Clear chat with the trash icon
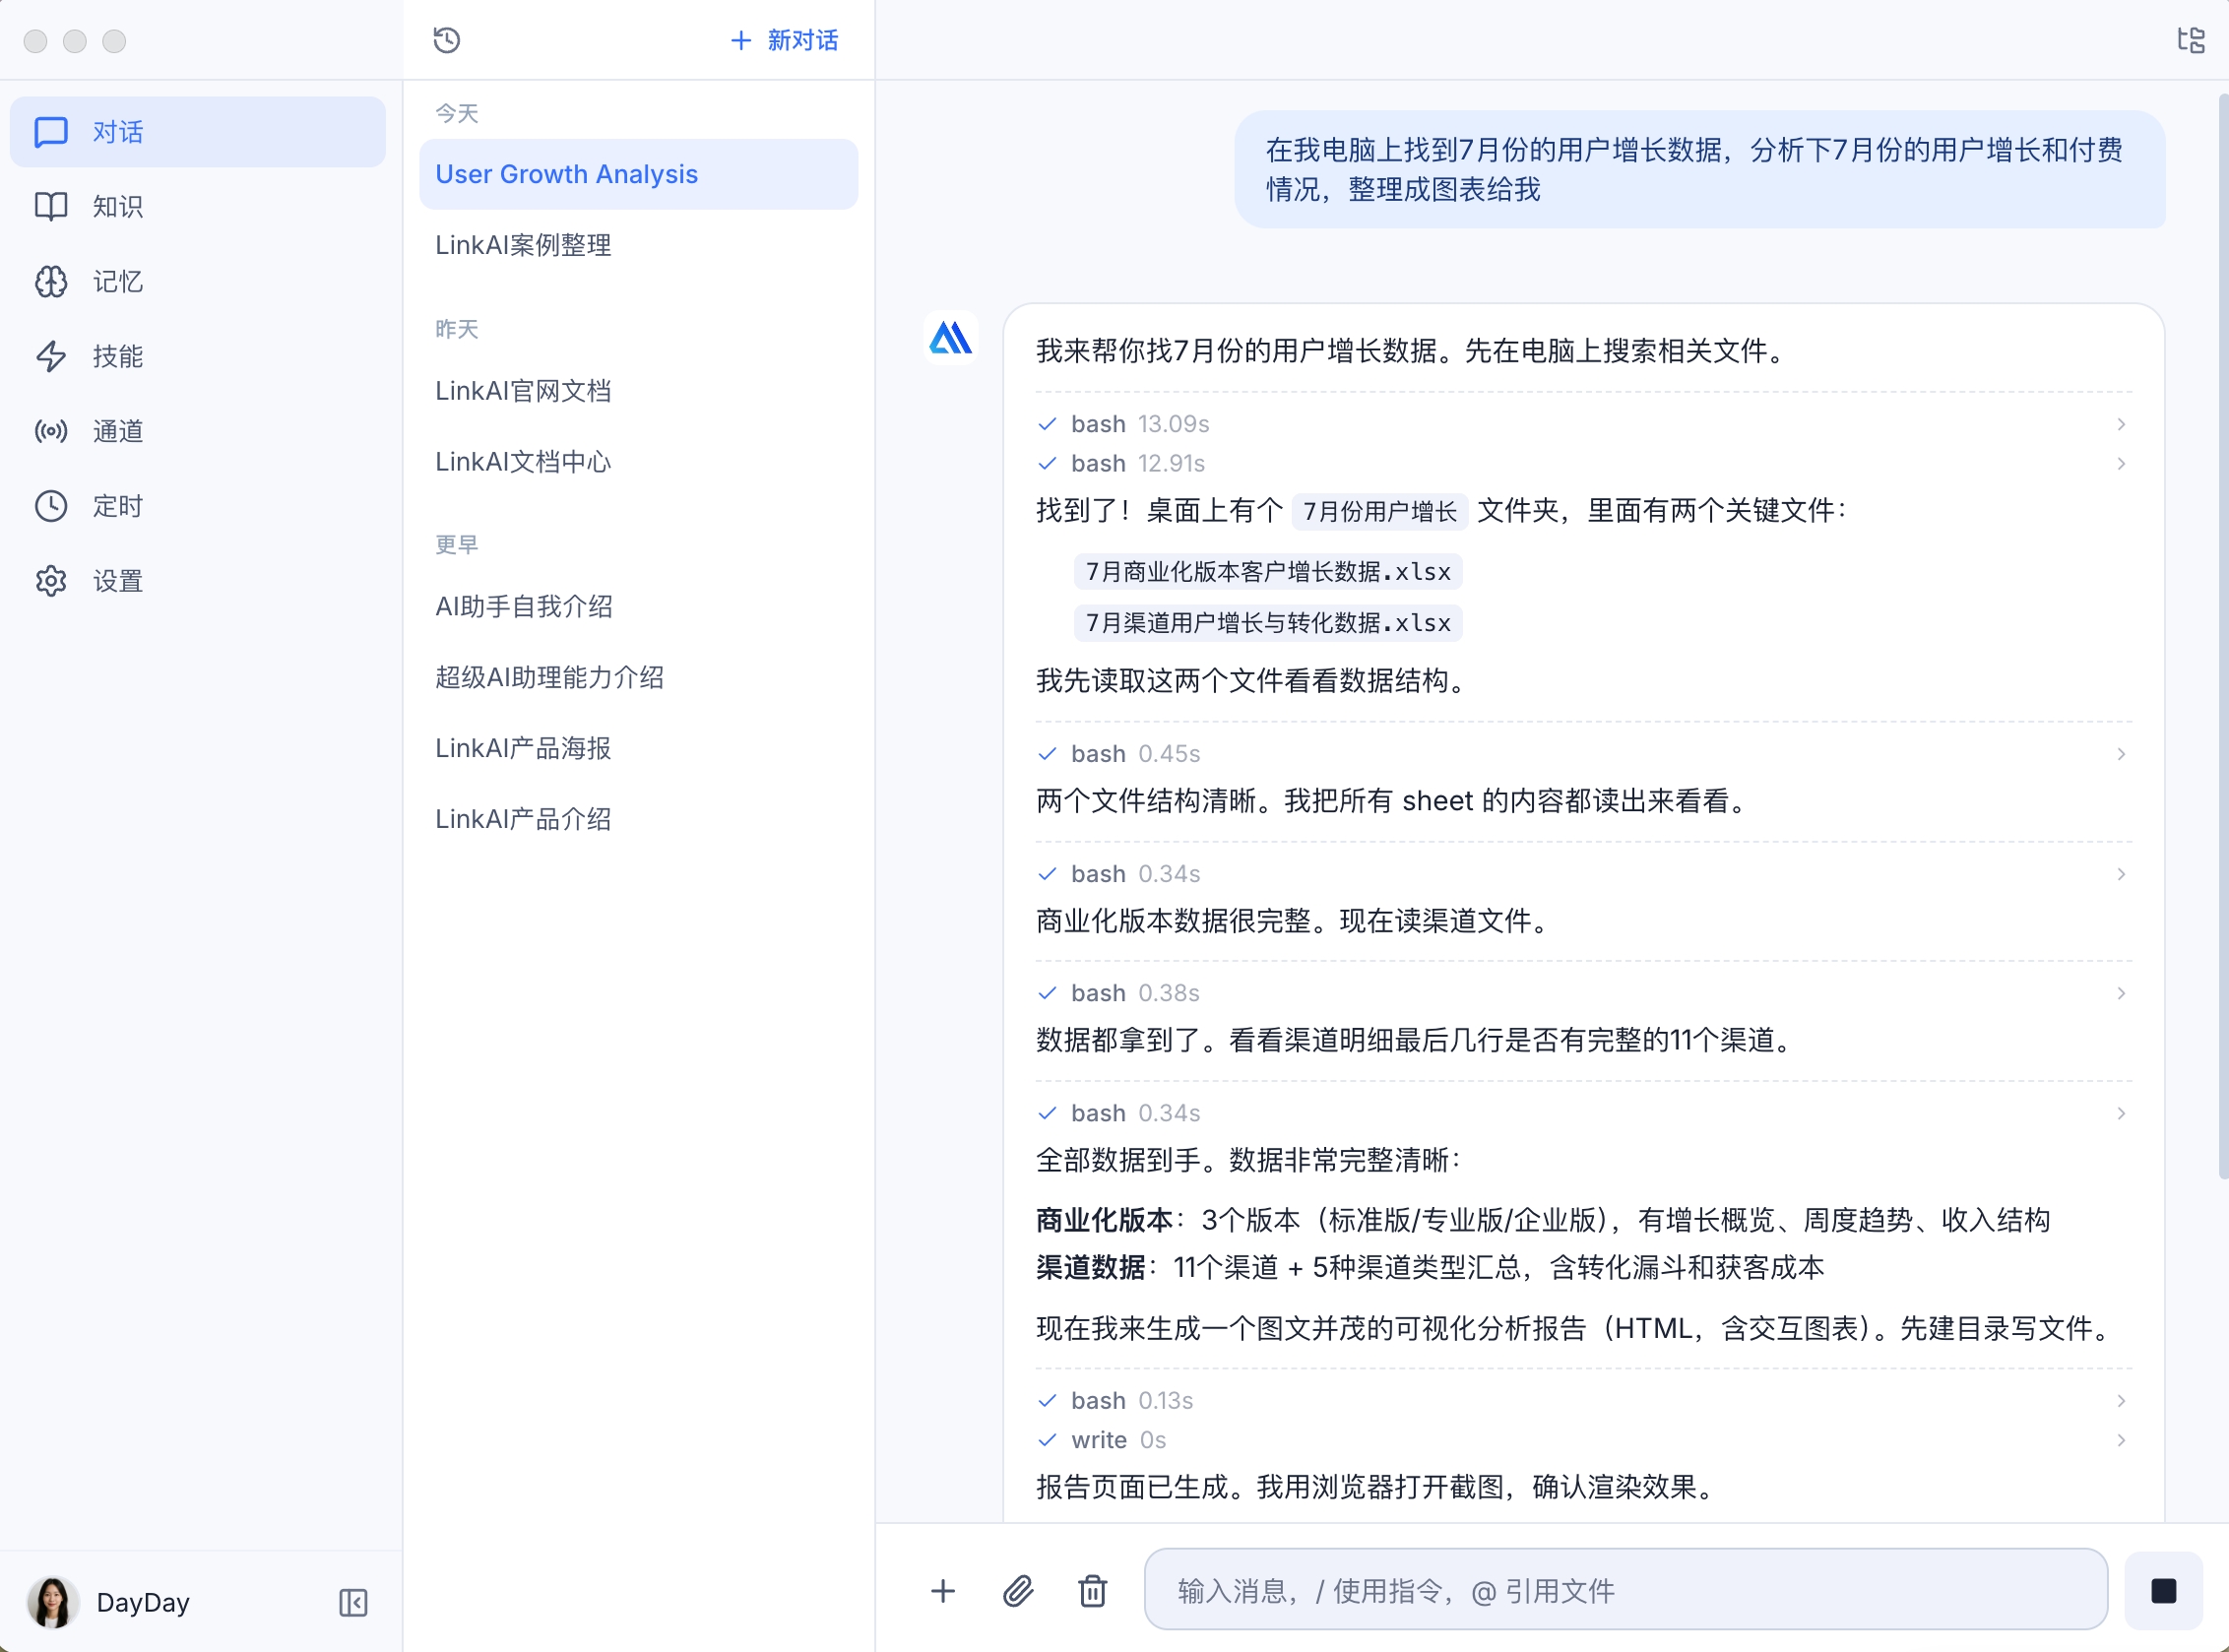2229x1652 pixels. click(1092, 1590)
